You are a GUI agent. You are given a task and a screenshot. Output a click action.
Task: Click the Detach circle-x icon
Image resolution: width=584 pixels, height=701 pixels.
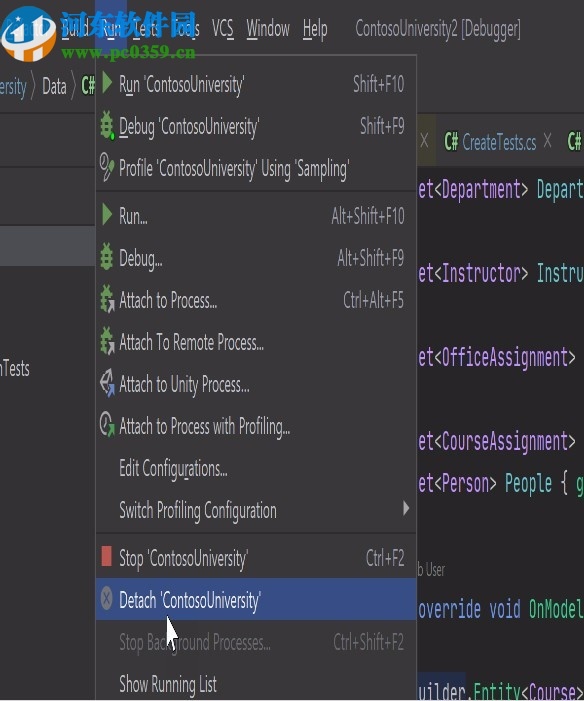click(106, 598)
